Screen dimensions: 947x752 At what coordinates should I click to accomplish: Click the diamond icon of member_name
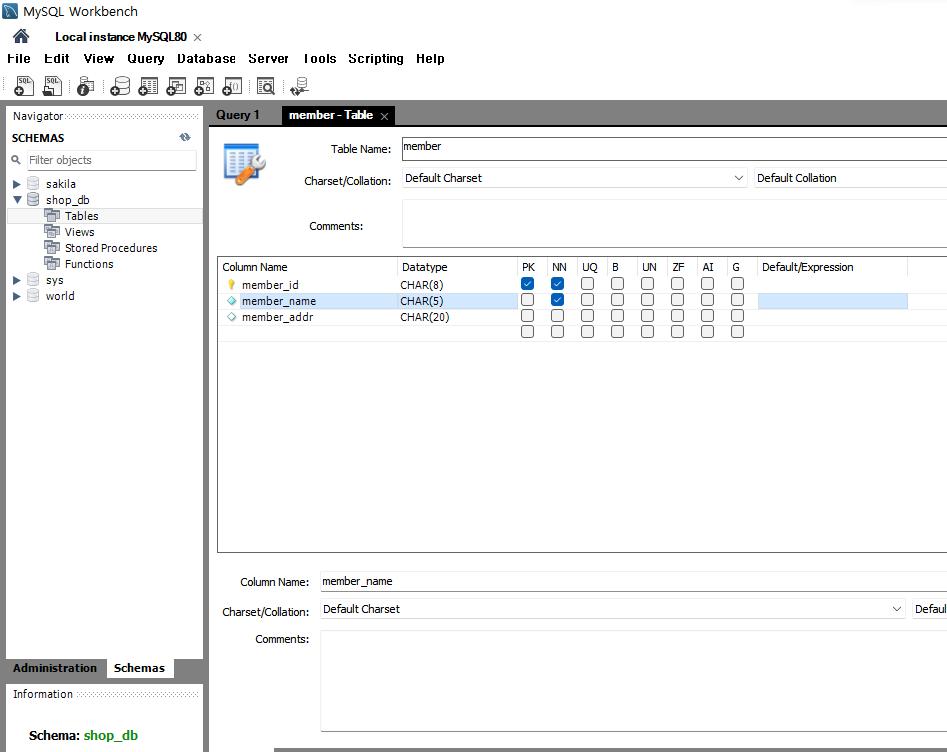tap(231, 301)
